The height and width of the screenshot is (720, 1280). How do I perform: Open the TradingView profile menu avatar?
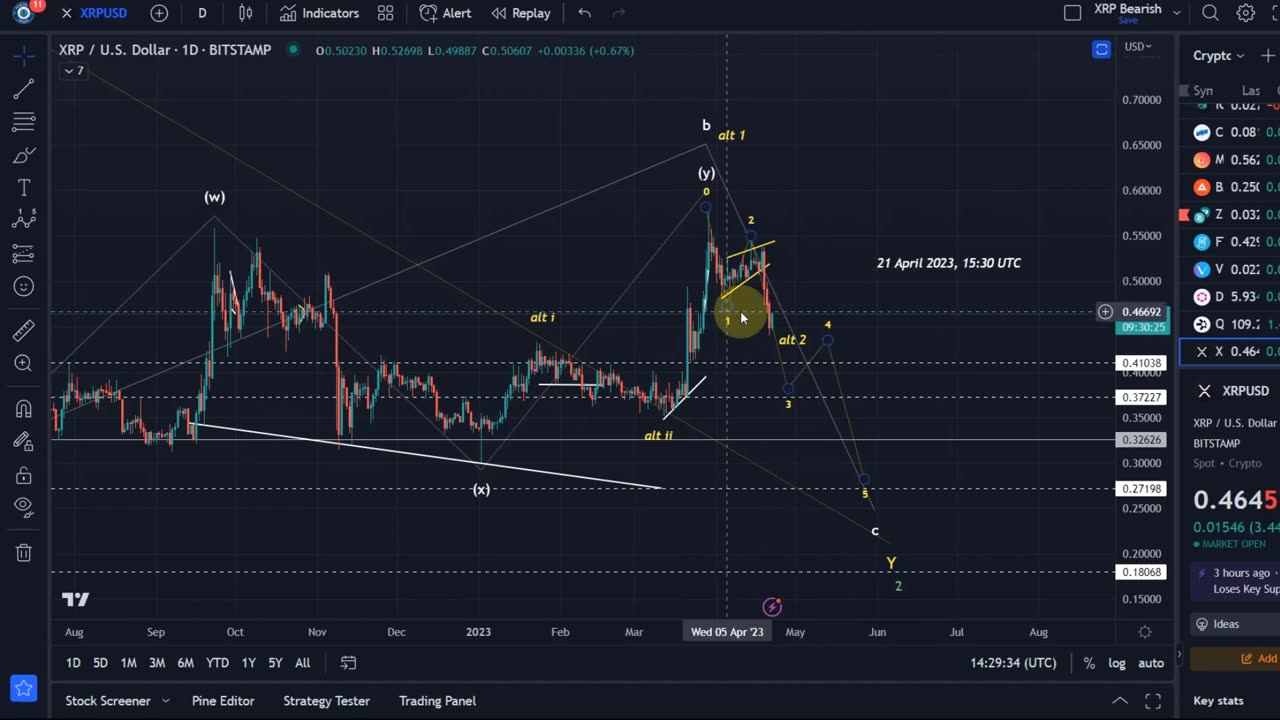pos(23,13)
